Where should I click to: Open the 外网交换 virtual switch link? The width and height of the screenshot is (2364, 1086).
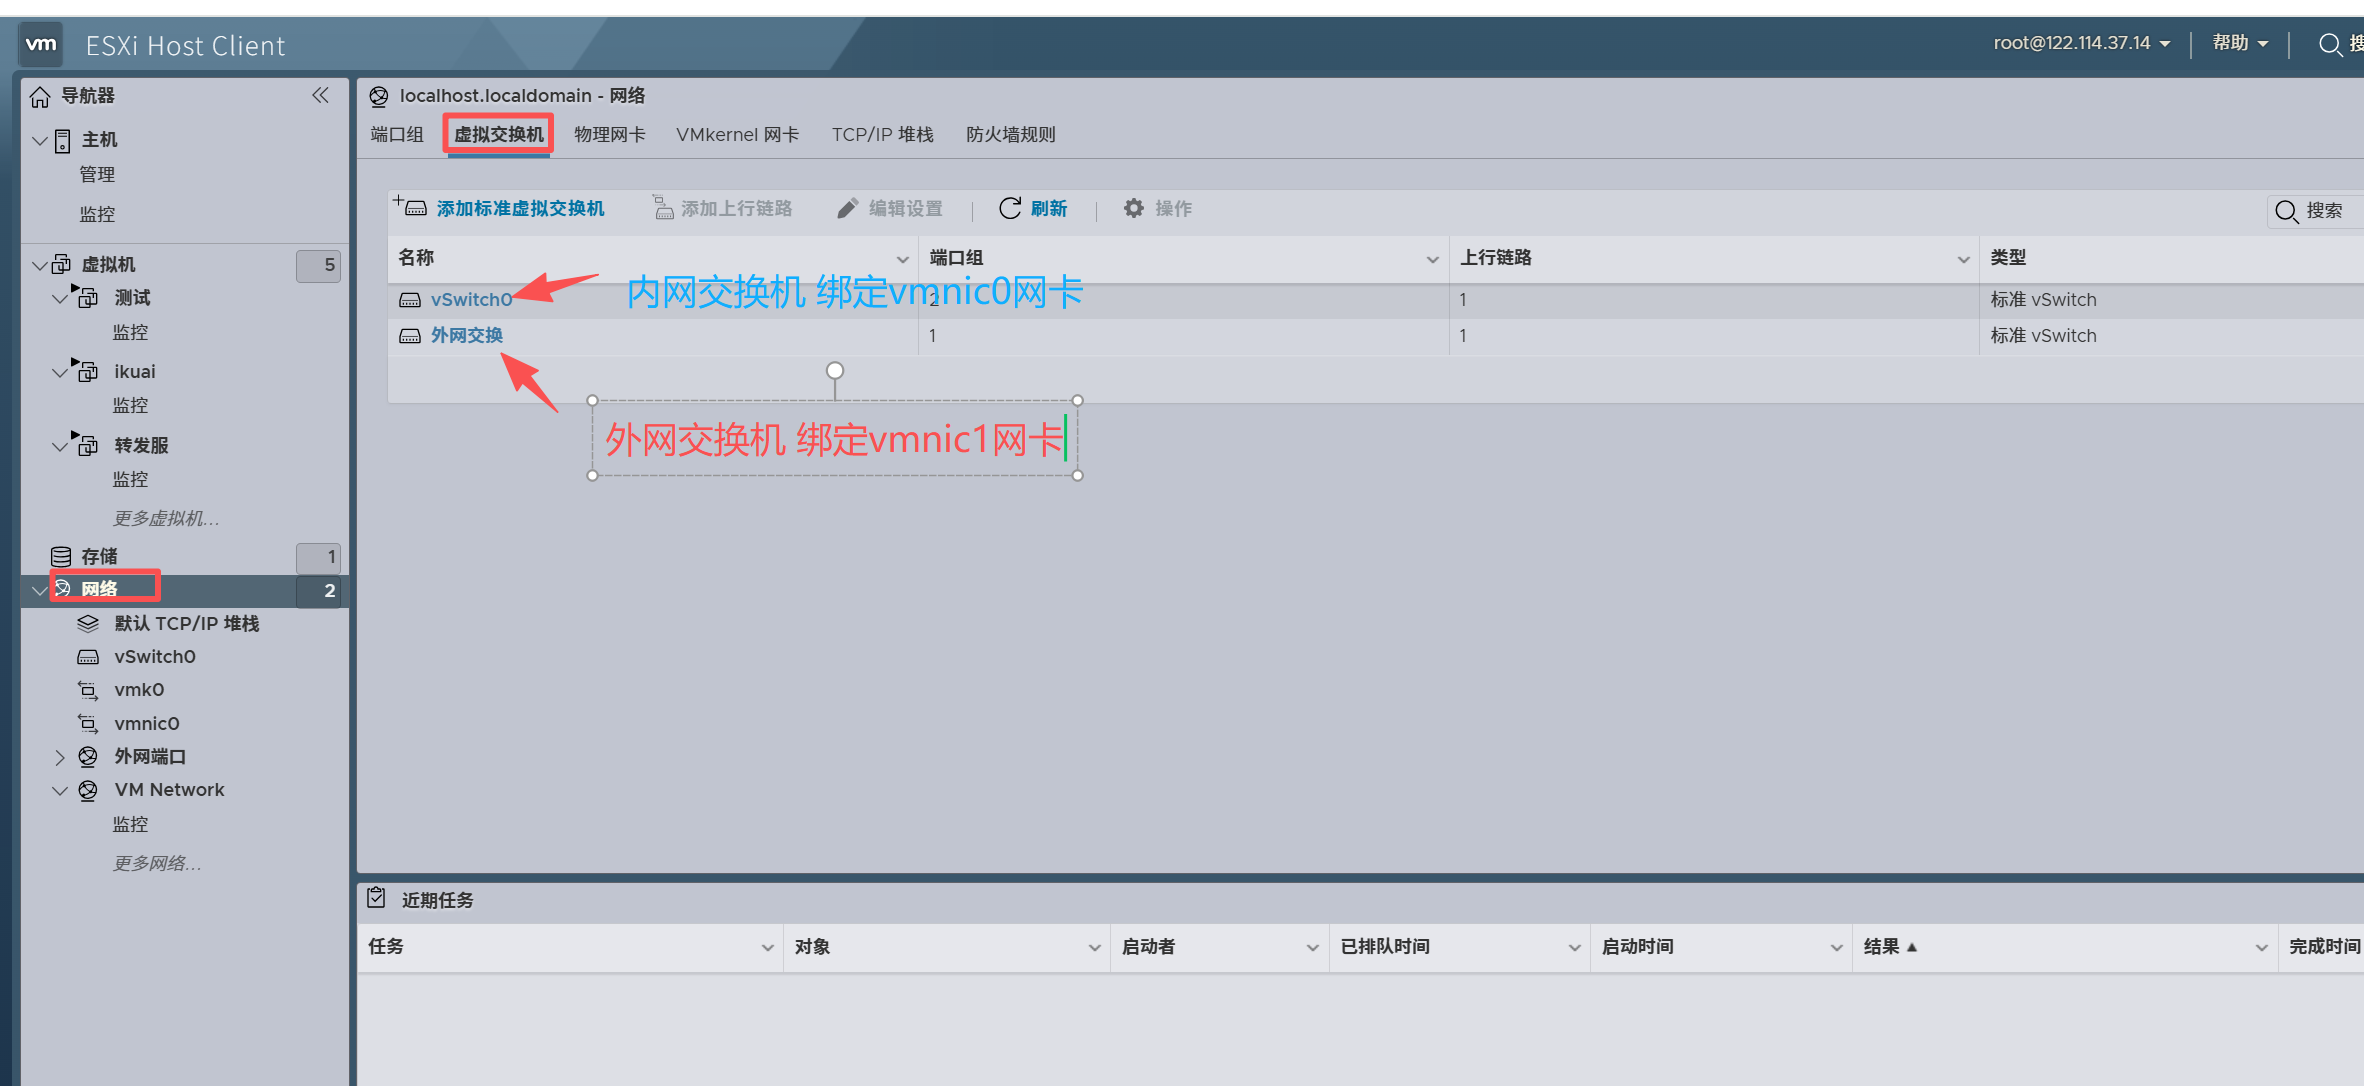(466, 336)
